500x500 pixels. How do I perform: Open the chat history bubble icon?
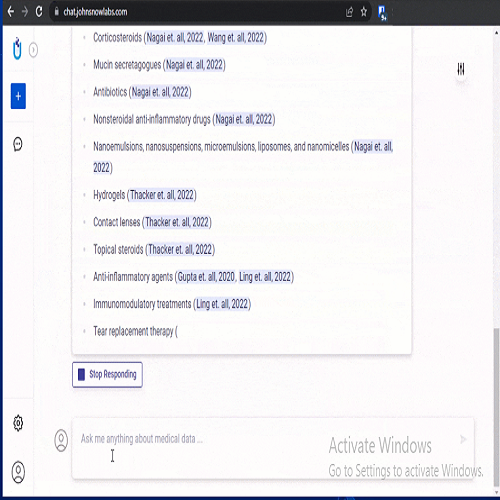coord(18,144)
